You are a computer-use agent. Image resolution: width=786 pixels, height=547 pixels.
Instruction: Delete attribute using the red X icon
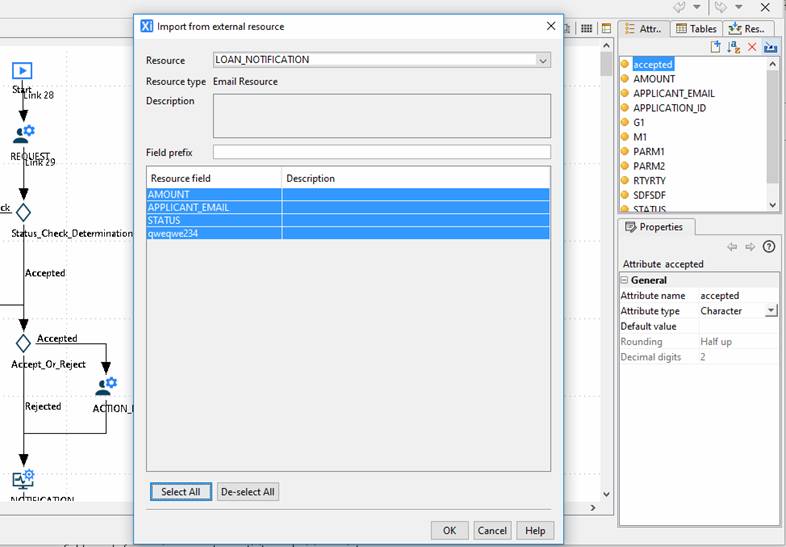pos(752,47)
